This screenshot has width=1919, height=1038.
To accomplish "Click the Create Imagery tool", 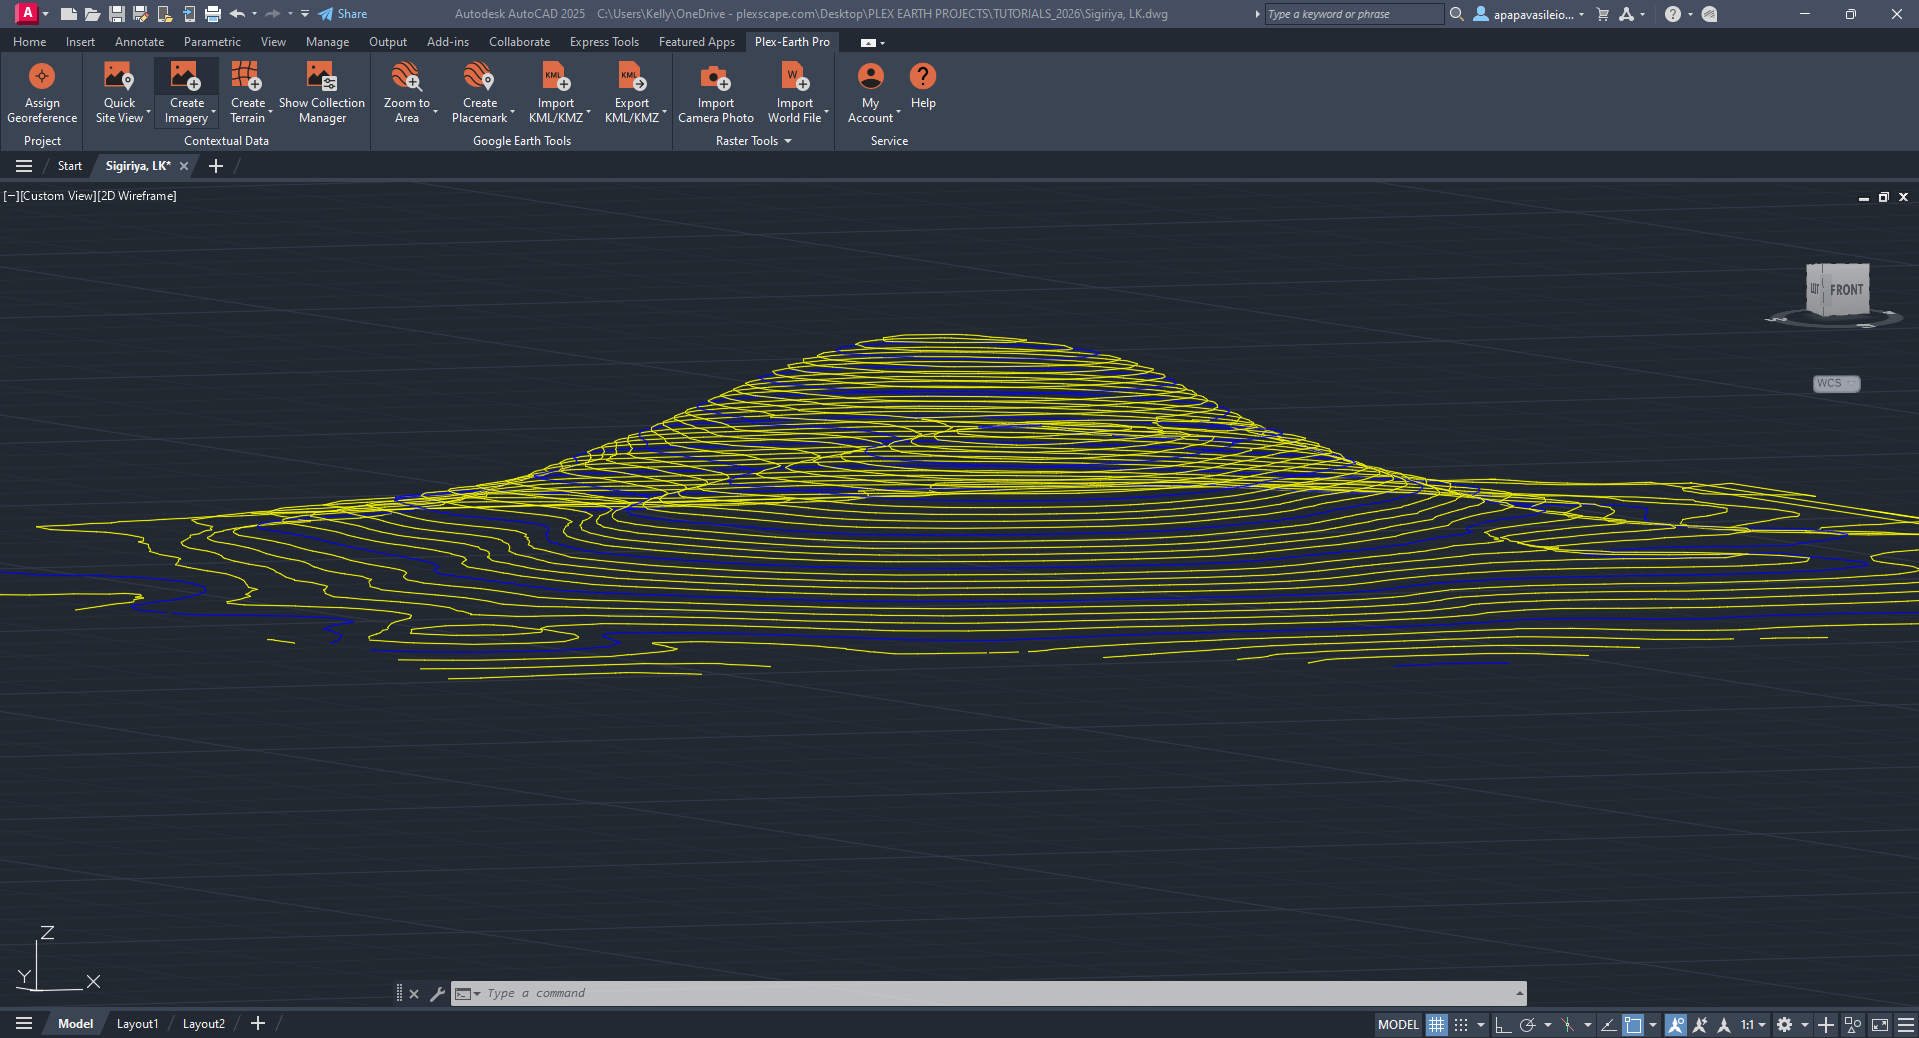I will click(186, 93).
